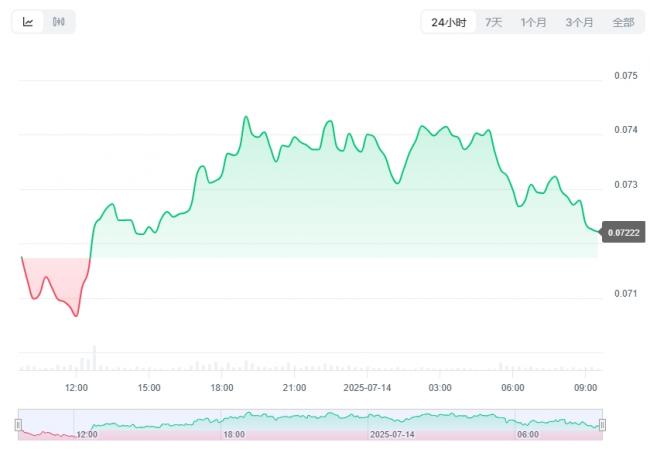Click the 2025-07-14 main axis date label

tap(367, 388)
